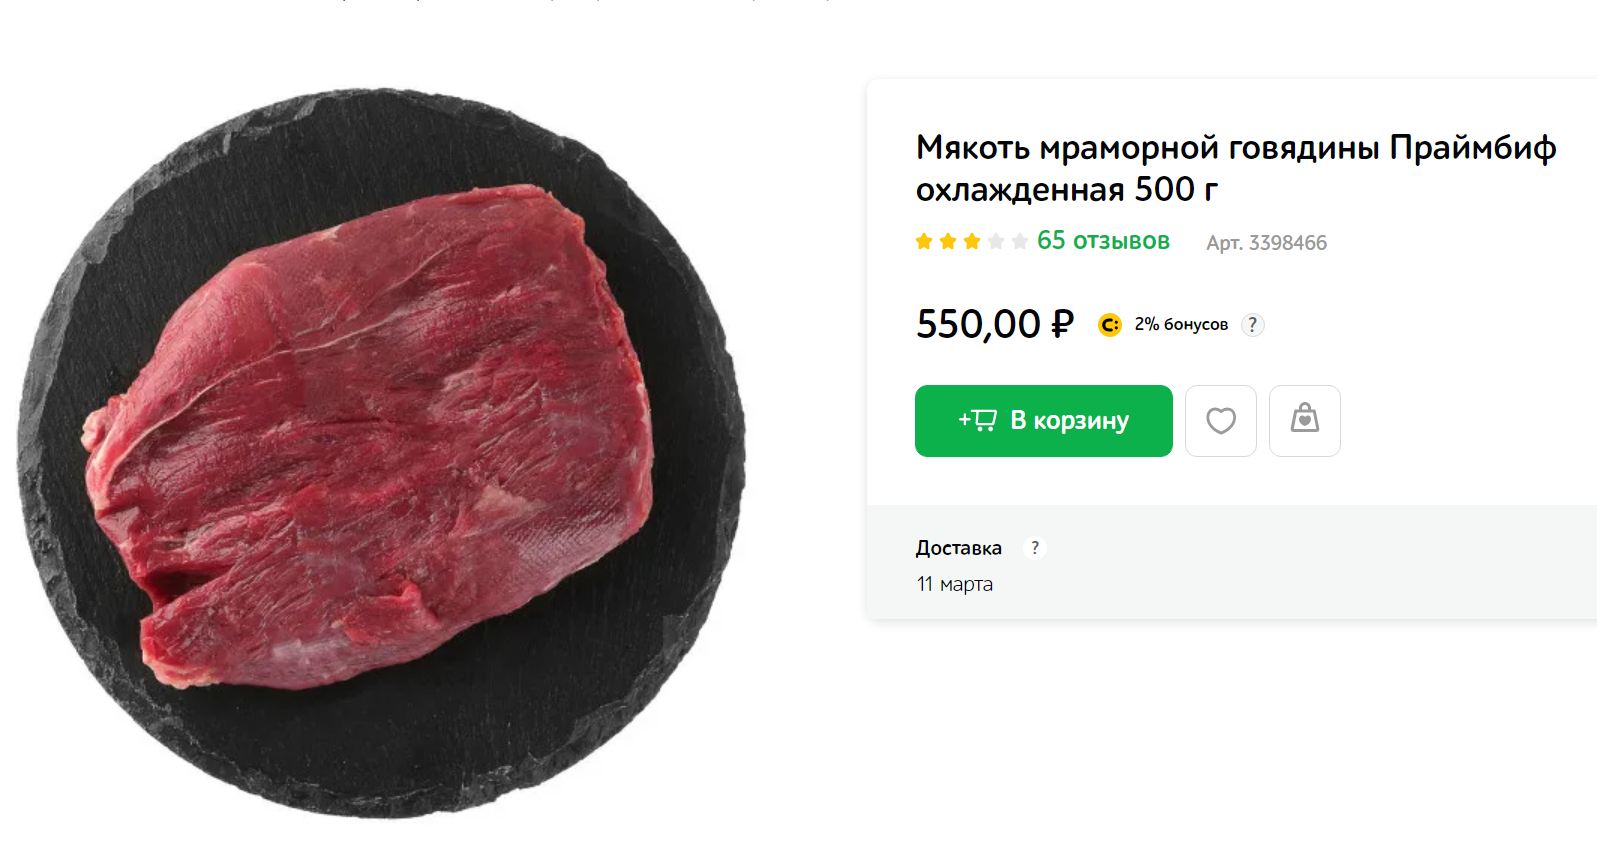Click the 11 марта delivery date
1597x862 pixels.
955,584
